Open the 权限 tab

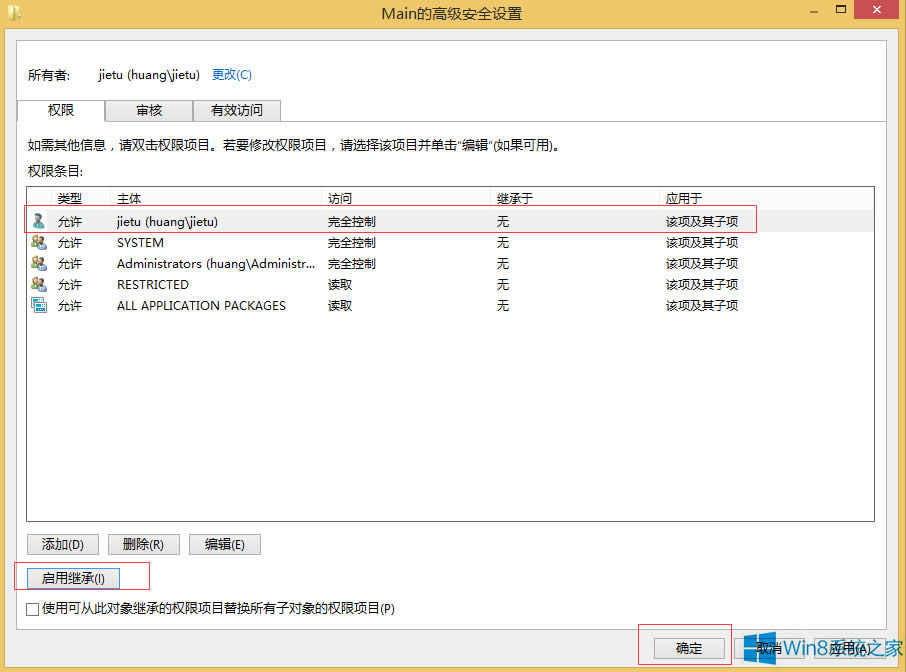[x=60, y=111]
